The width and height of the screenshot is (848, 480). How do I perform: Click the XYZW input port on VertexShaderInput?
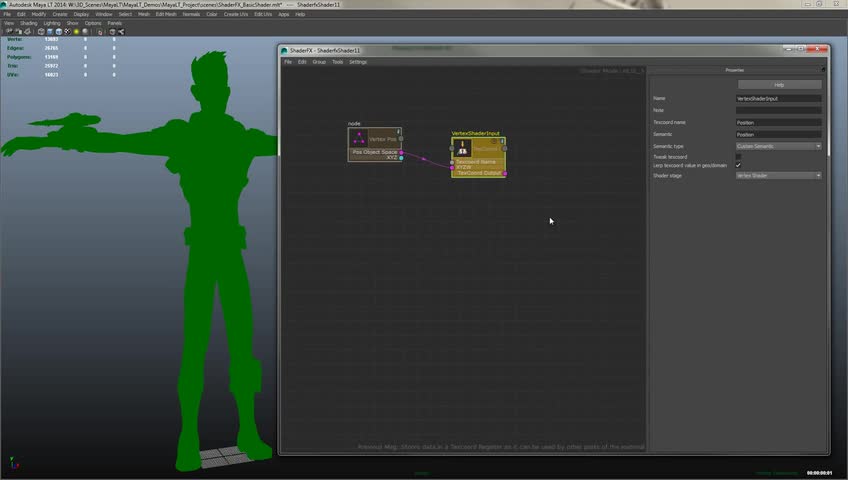tap(452, 167)
